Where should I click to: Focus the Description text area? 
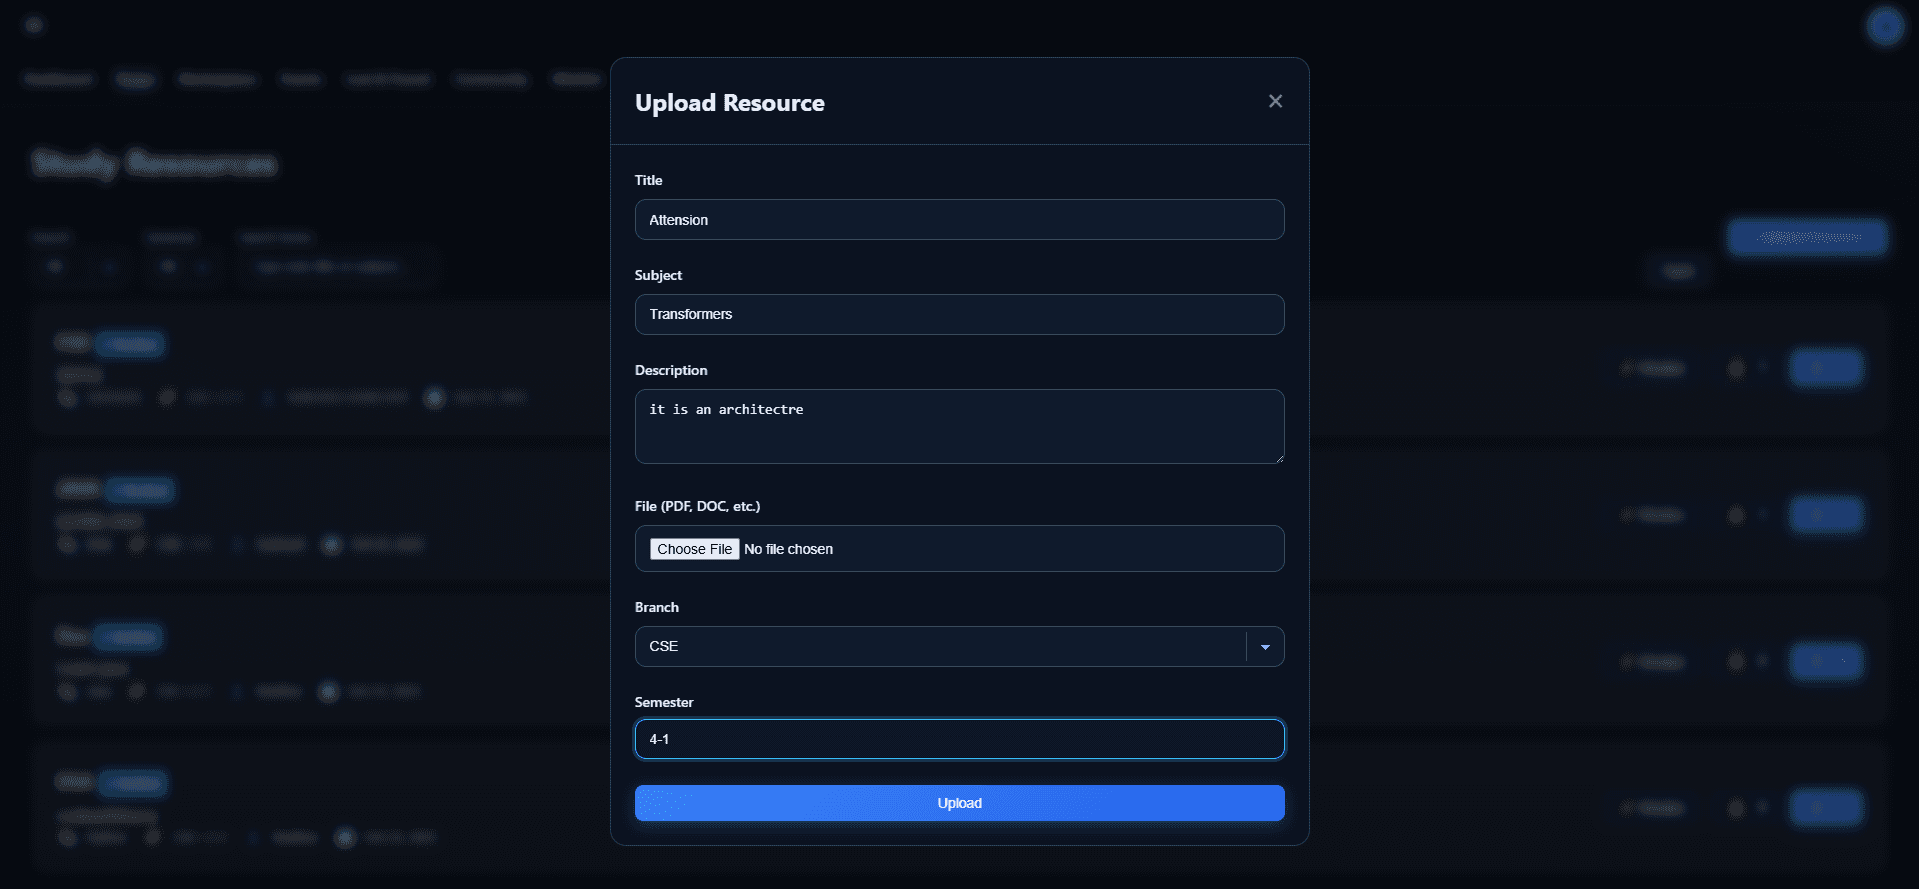click(959, 426)
